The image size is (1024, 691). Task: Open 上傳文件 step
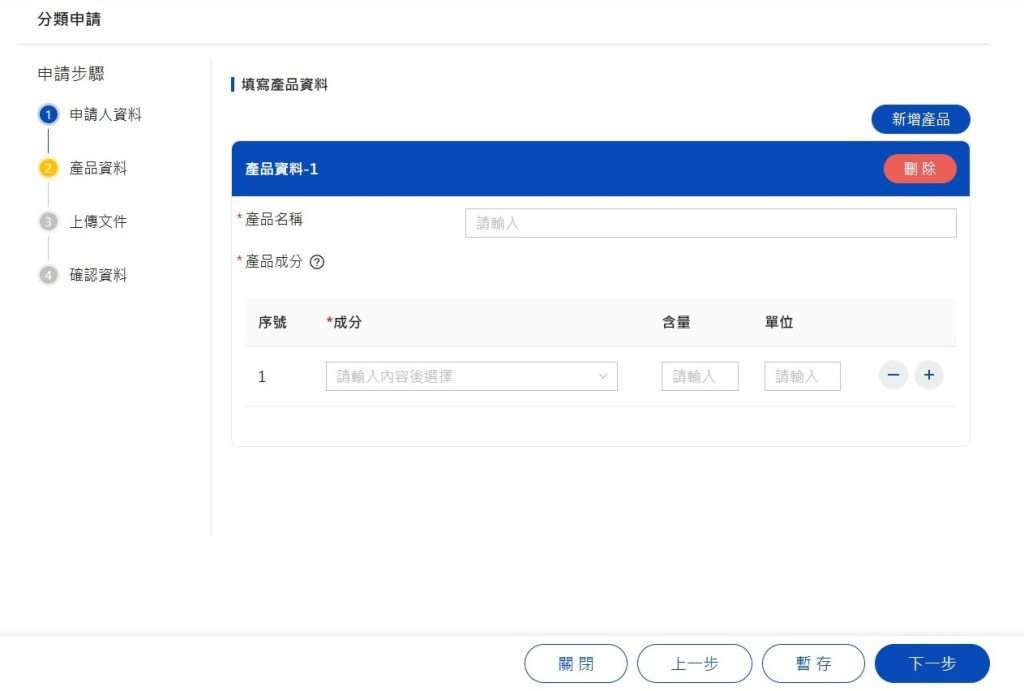tap(98, 222)
